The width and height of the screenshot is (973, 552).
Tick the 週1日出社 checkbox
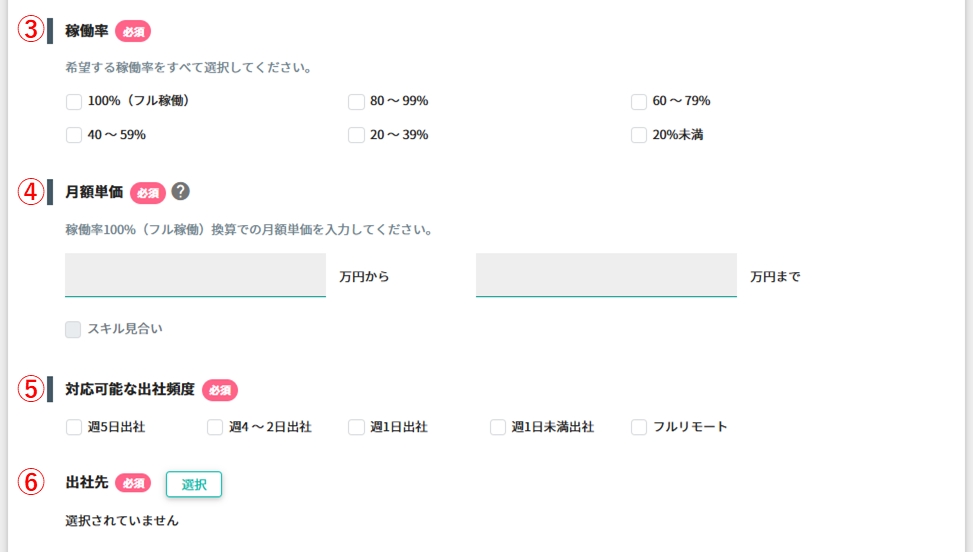click(x=356, y=427)
